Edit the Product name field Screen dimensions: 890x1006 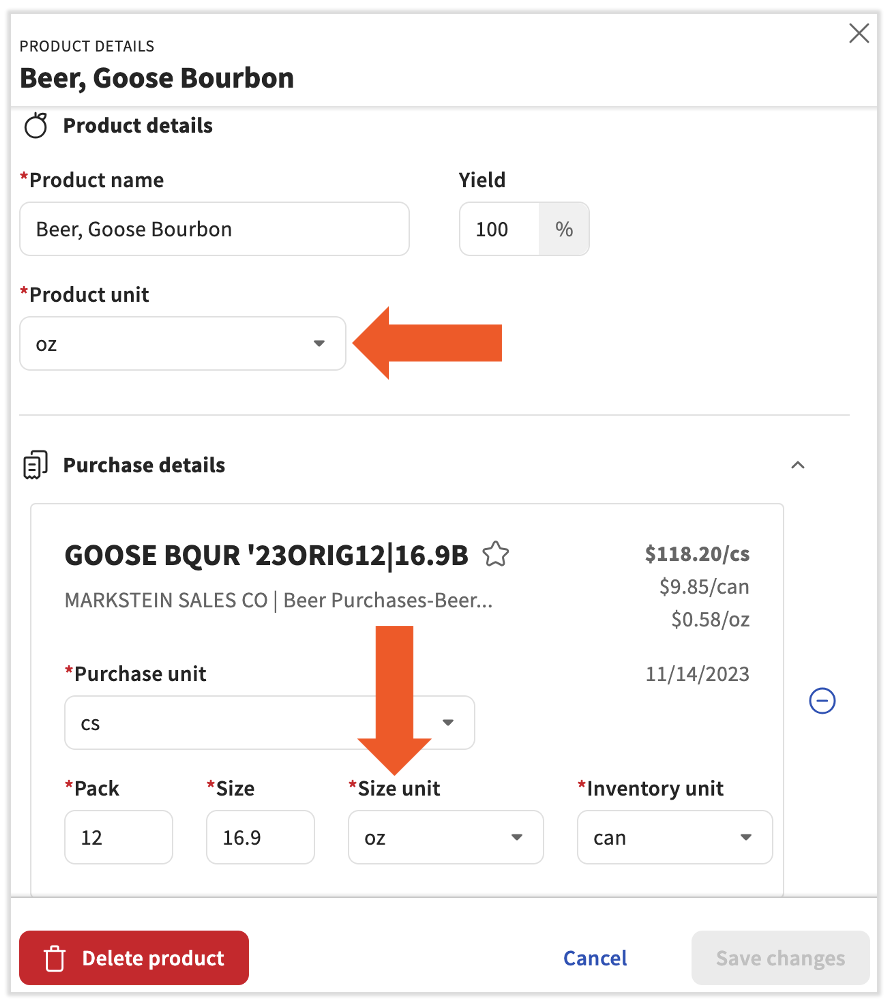click(214, 229)
